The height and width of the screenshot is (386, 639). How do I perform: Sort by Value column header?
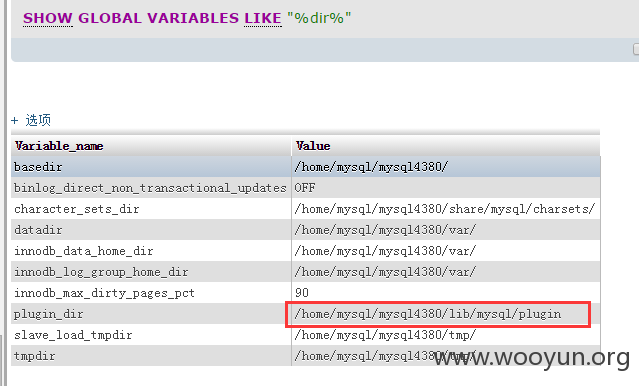pos(313,146)
